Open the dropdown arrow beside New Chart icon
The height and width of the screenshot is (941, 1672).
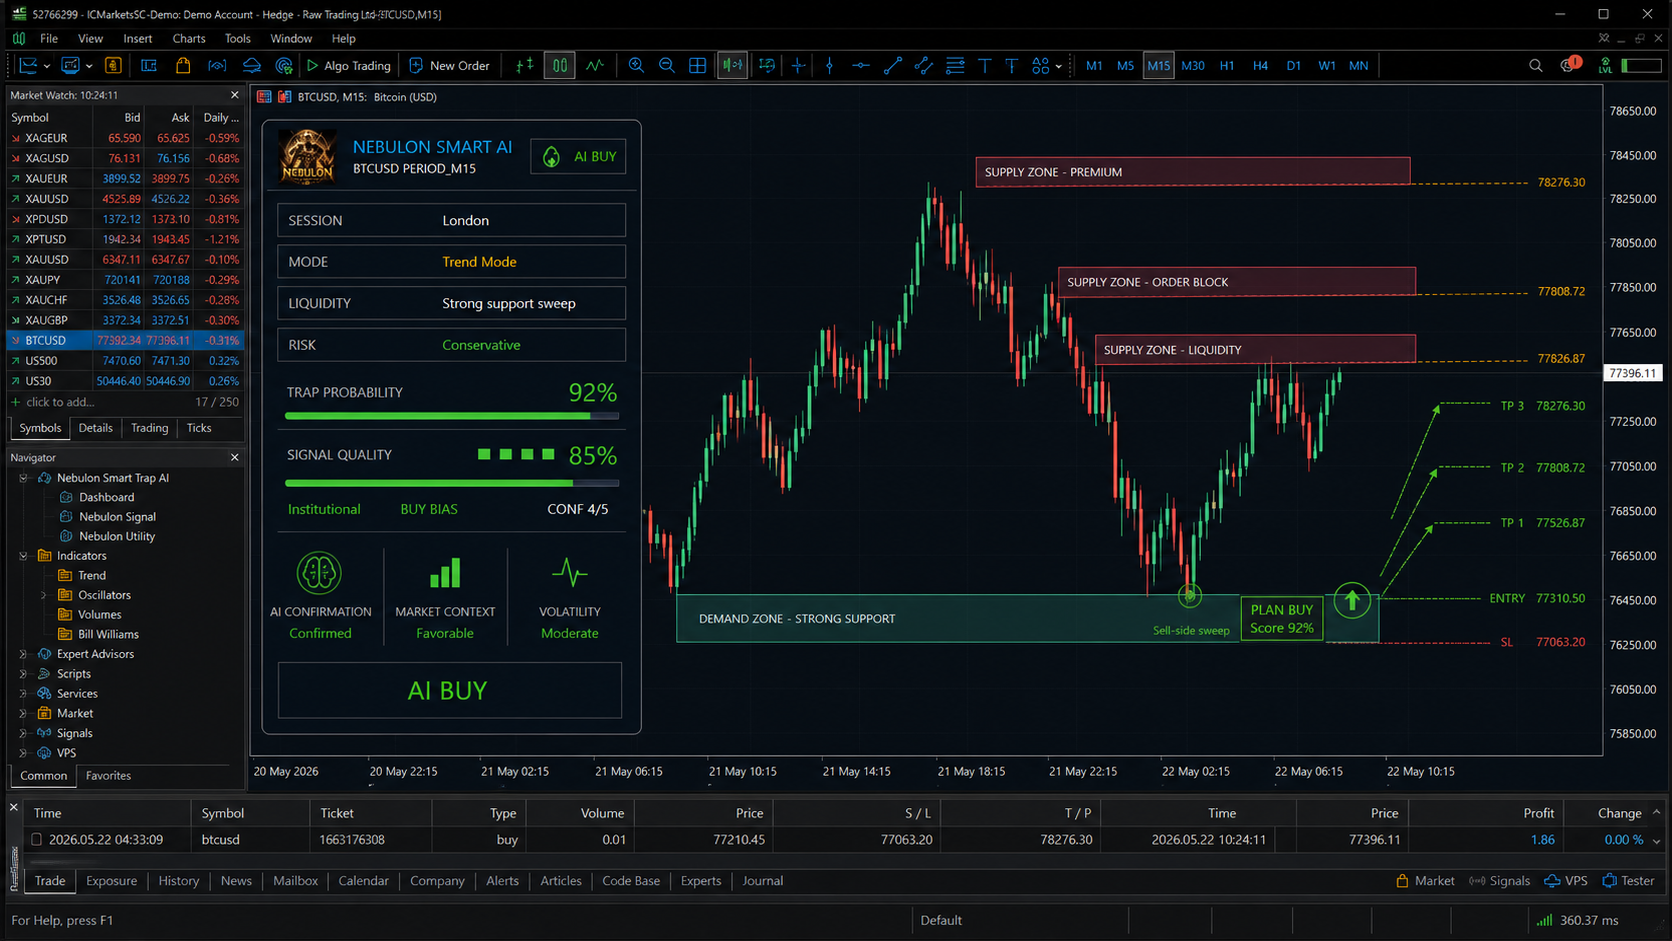(47, 67)
